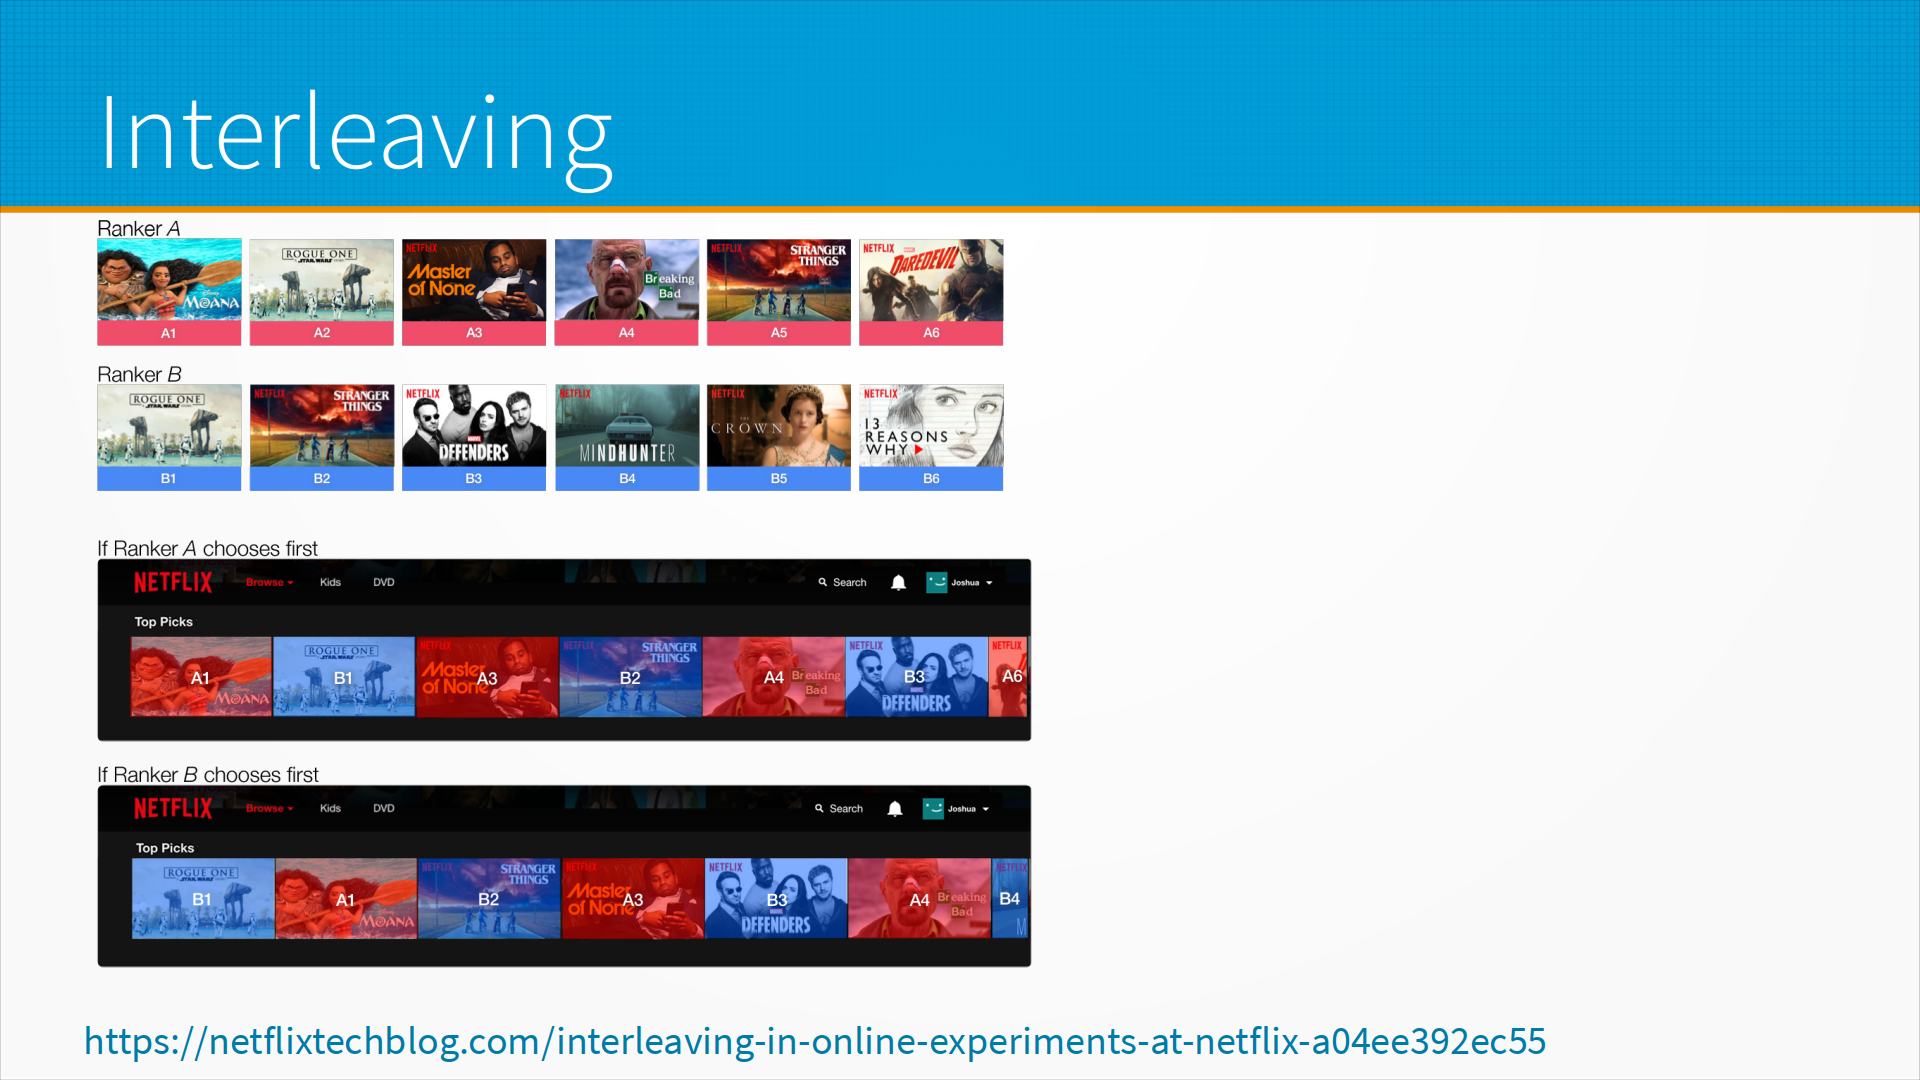Select Rogue One B1 tile in lower Top Picks row

pos(203,898)
